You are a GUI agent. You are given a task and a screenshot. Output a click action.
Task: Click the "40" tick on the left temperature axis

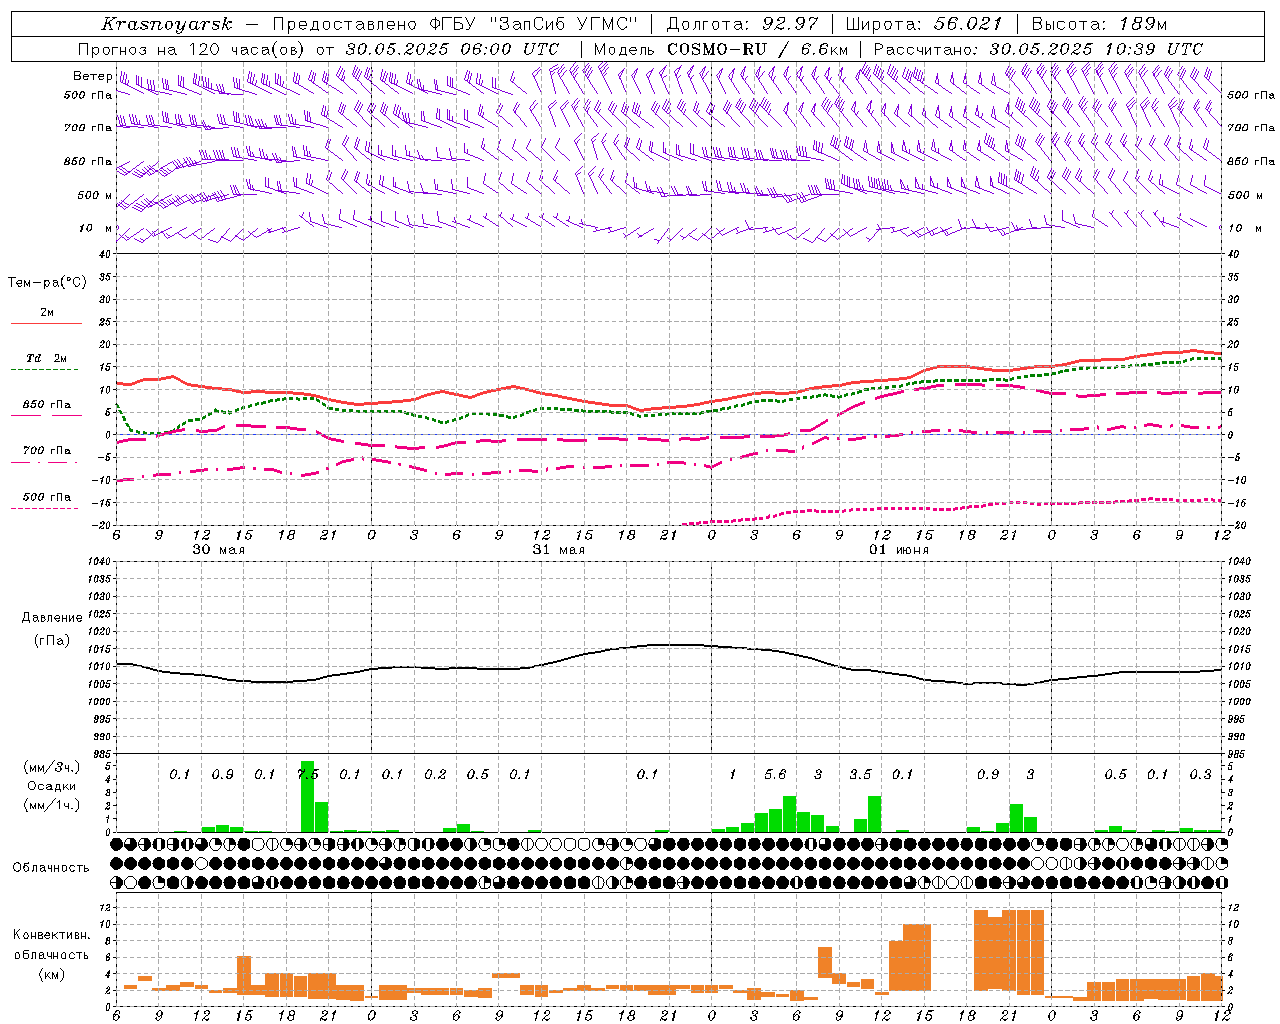tap(105, 254)
